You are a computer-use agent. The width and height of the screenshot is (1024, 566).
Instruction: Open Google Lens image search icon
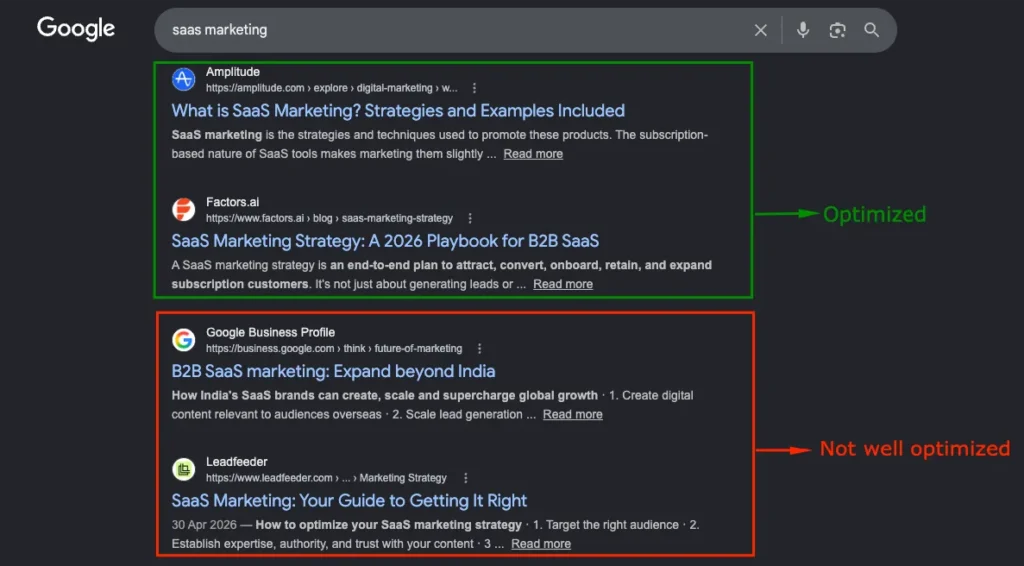837,30
